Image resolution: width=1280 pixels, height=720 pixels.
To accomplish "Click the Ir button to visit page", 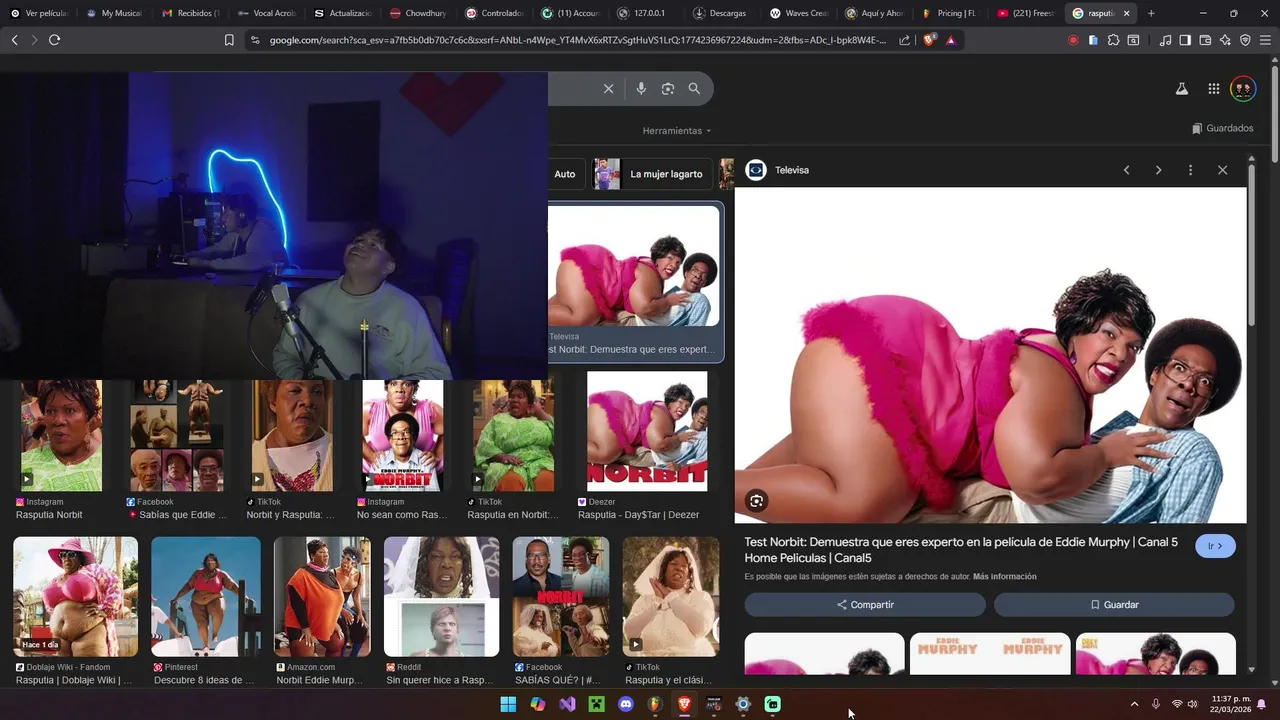I will 1215,546.
